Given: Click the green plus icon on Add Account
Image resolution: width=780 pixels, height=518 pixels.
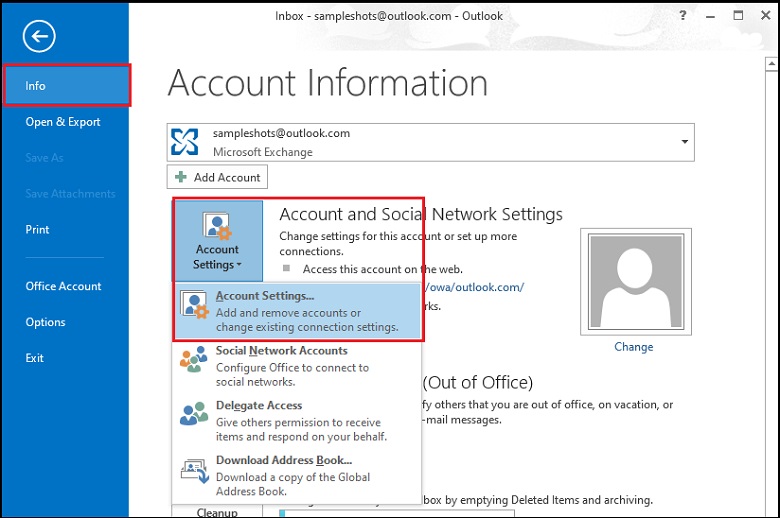Looking at the screenshot, I should pos(181,177).
